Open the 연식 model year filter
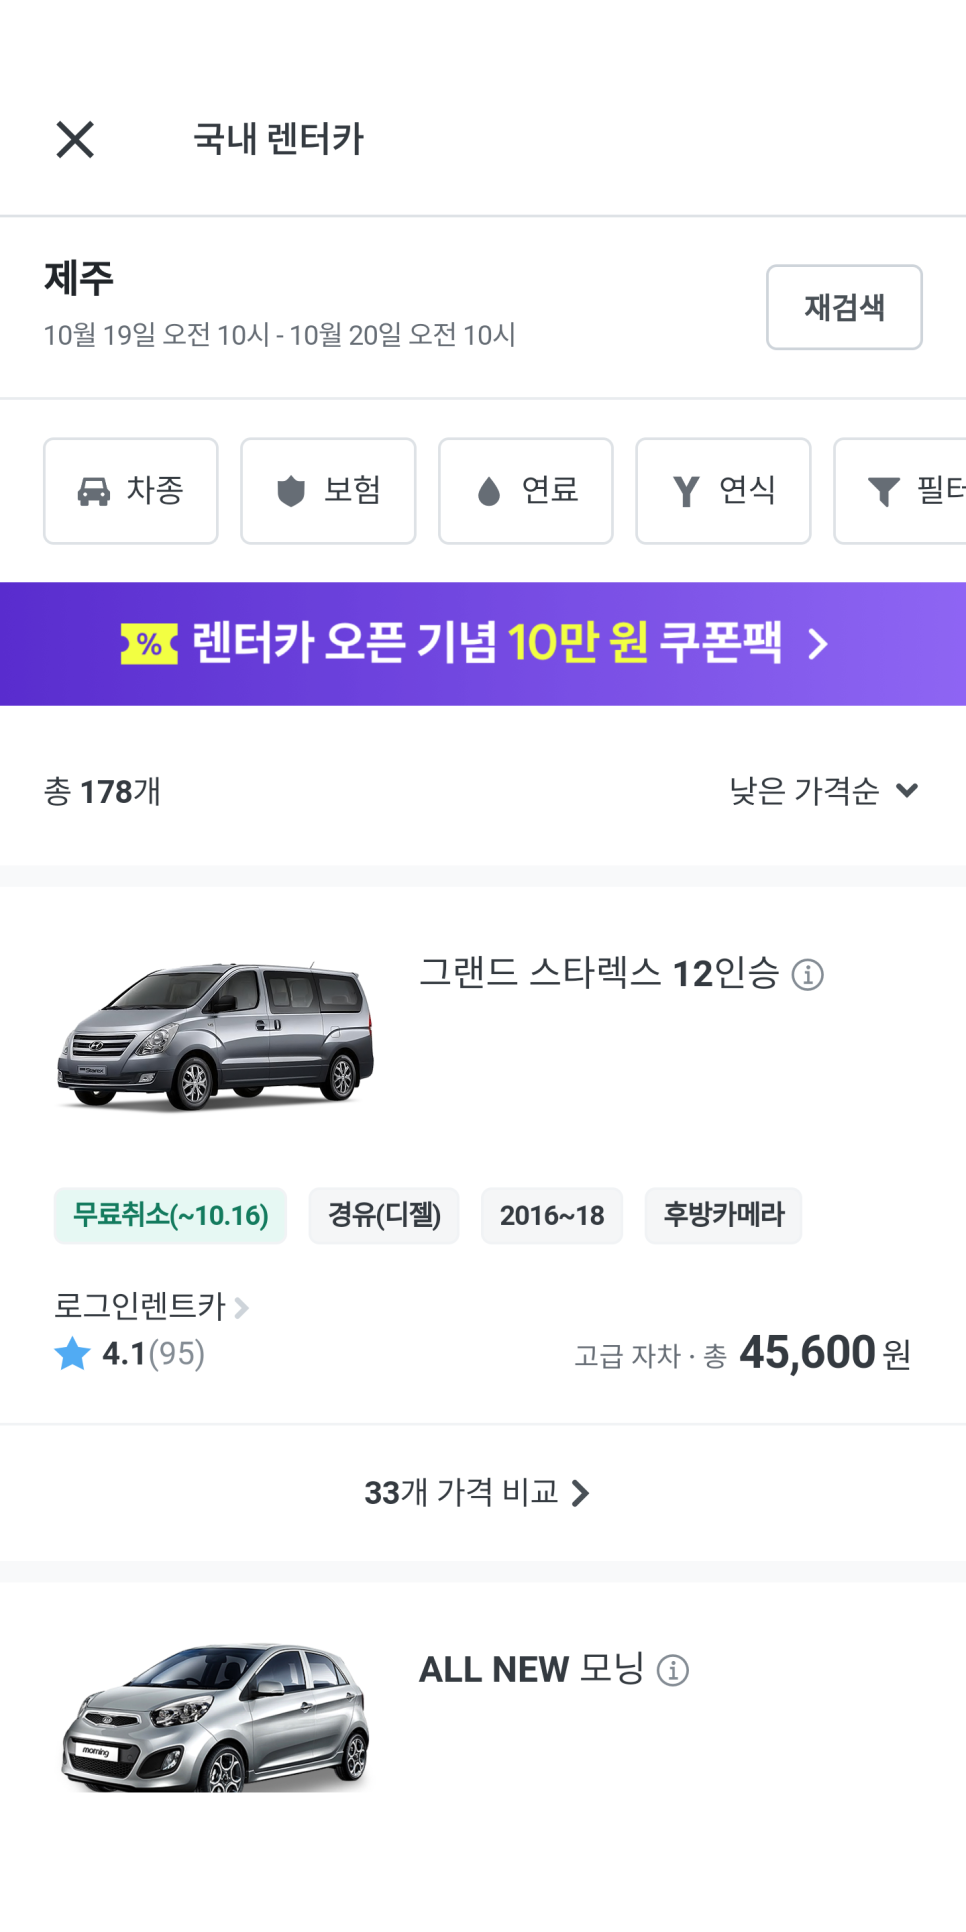The image size is (966, 1932). click(723, 491)
